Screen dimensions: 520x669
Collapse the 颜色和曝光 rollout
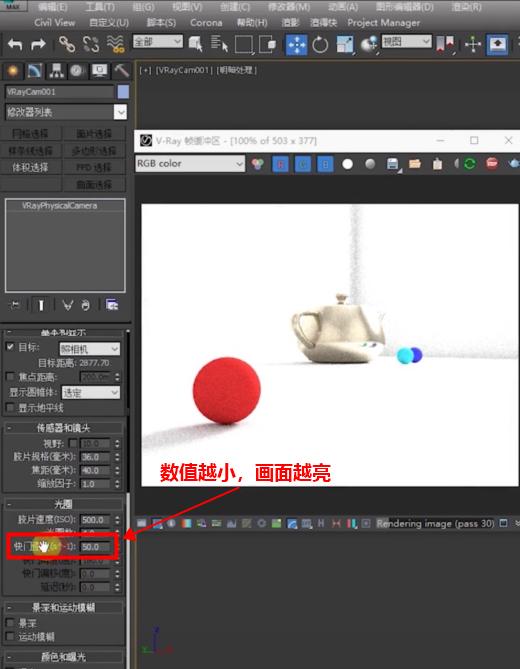coord(63,657)
